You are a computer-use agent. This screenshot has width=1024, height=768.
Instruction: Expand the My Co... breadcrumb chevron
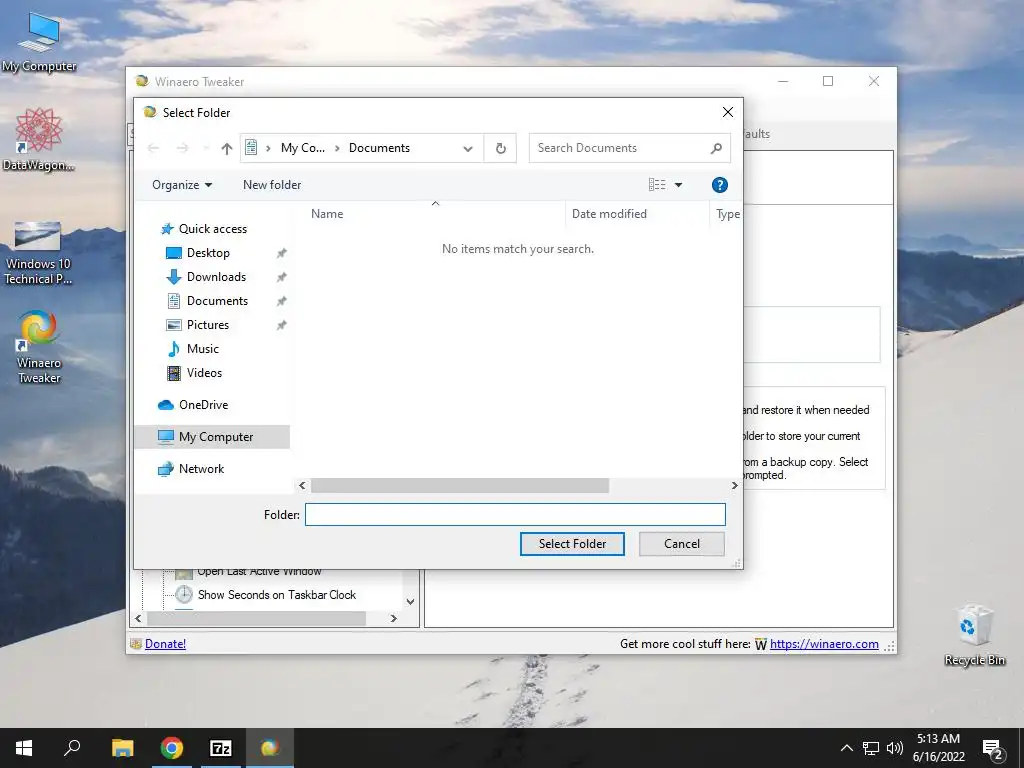pyautogui.click(x=337, y=148)
